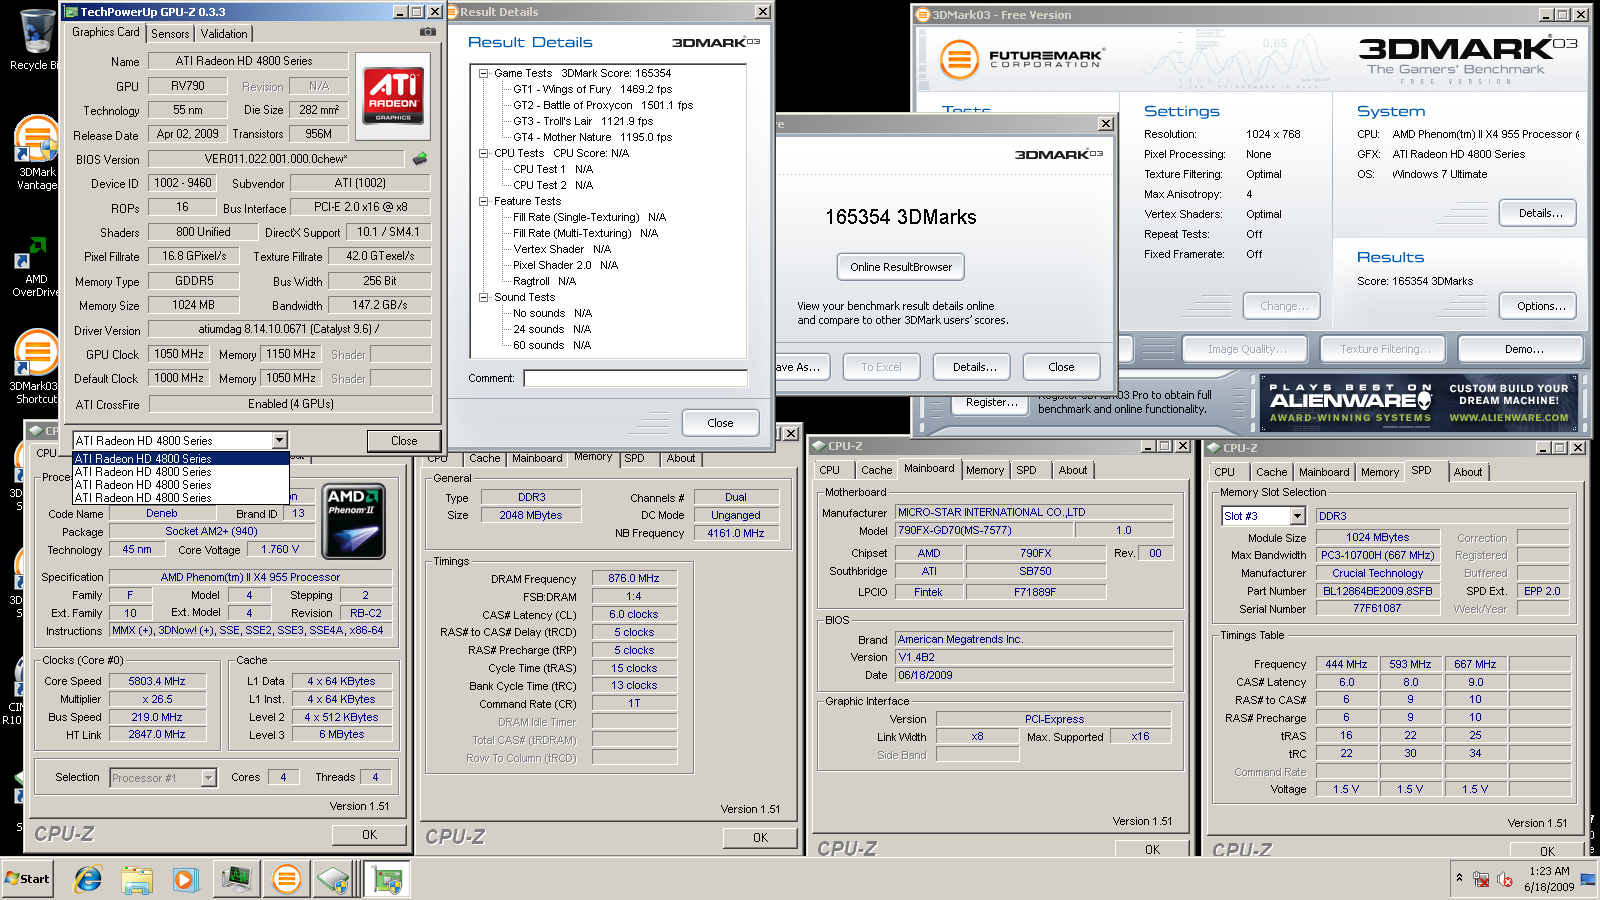Click the Pixel Shader 2.0 result row
The image size is (1600, 900).
(x=565, y=265)
